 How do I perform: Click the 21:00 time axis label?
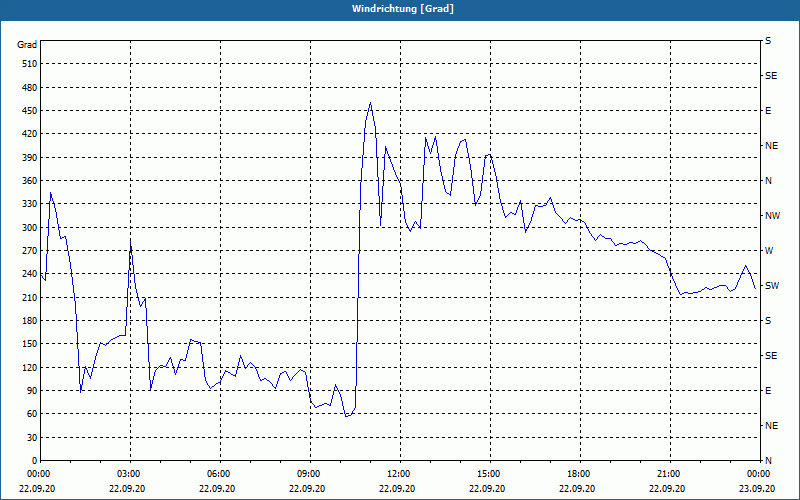pos(667,474)
